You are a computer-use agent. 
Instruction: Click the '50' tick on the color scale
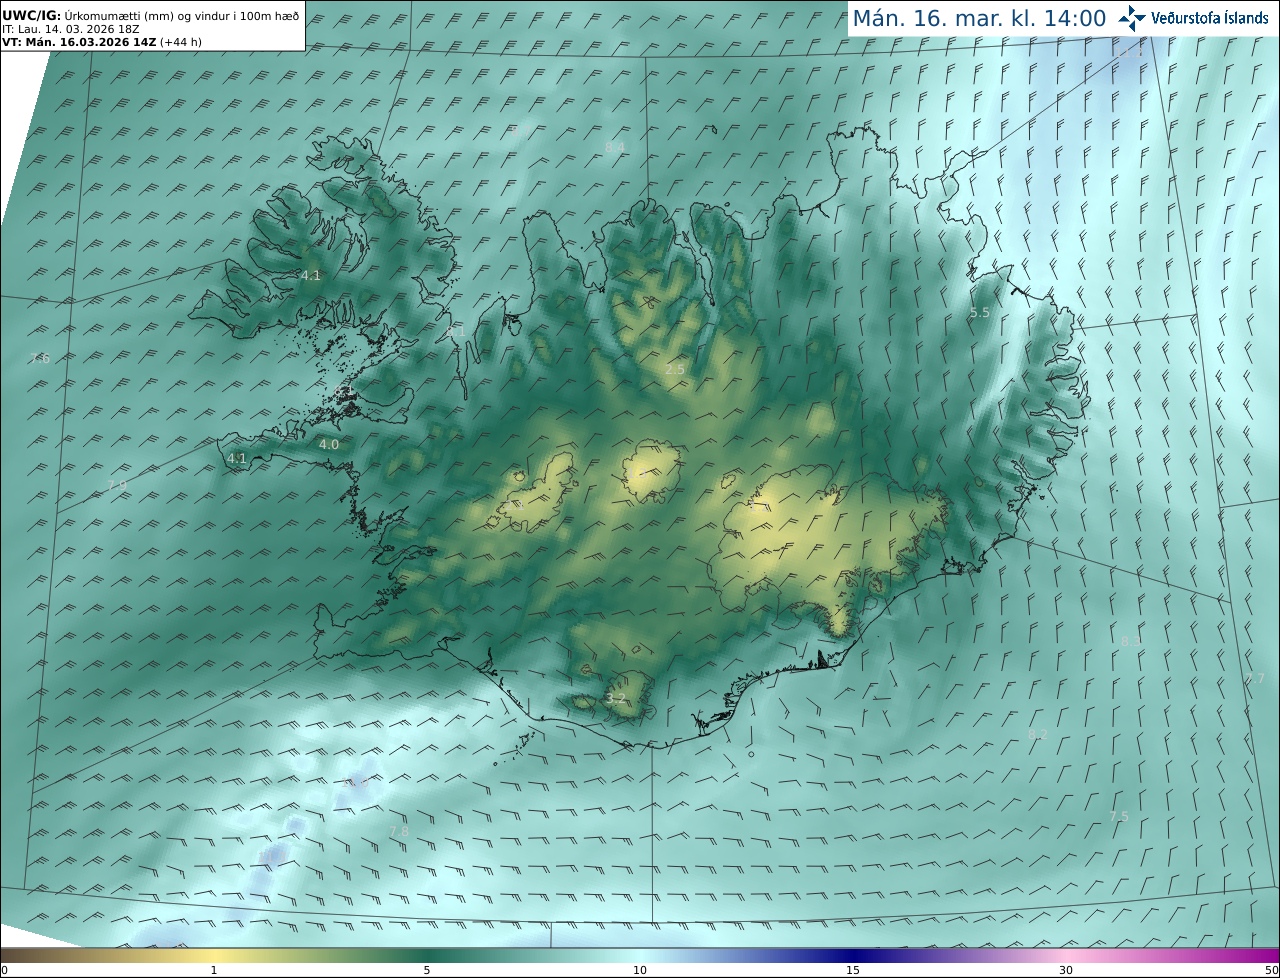click(1271, 970)
